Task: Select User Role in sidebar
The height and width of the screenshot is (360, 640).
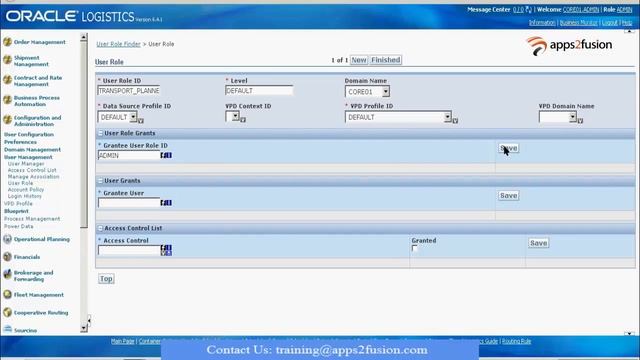Action: click(x=20, y=183)
